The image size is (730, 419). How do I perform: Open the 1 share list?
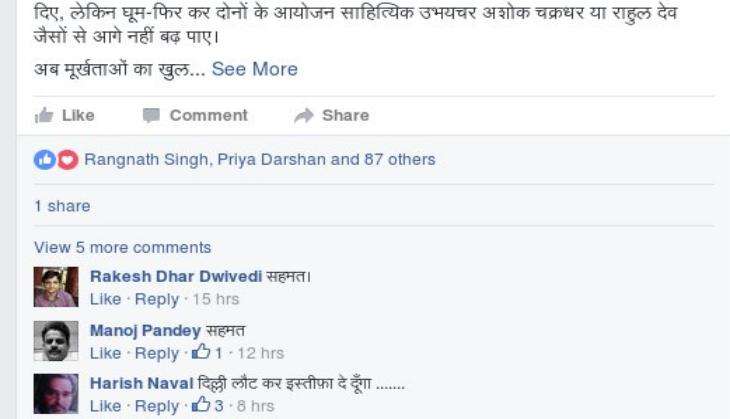[x=62, y=206]
